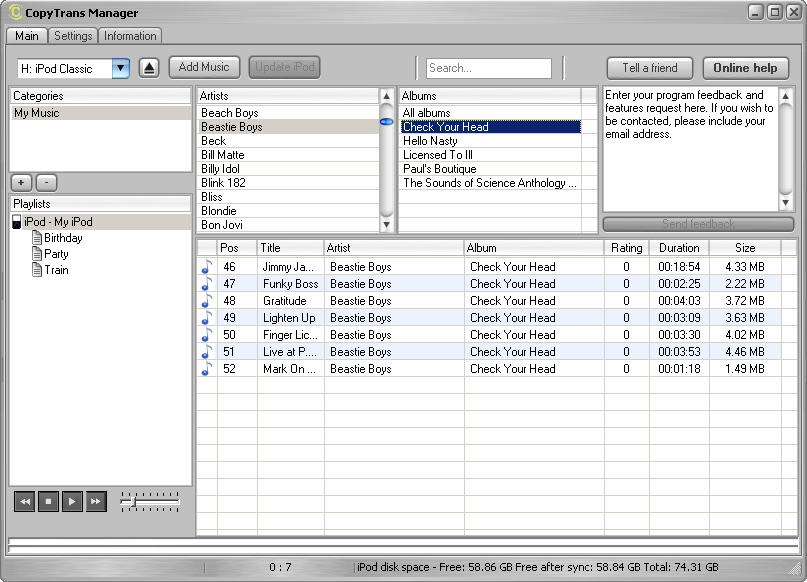Open the Settings tab
Image resolution: width=807 pixels, height=582 pixels.
point(73,36)
